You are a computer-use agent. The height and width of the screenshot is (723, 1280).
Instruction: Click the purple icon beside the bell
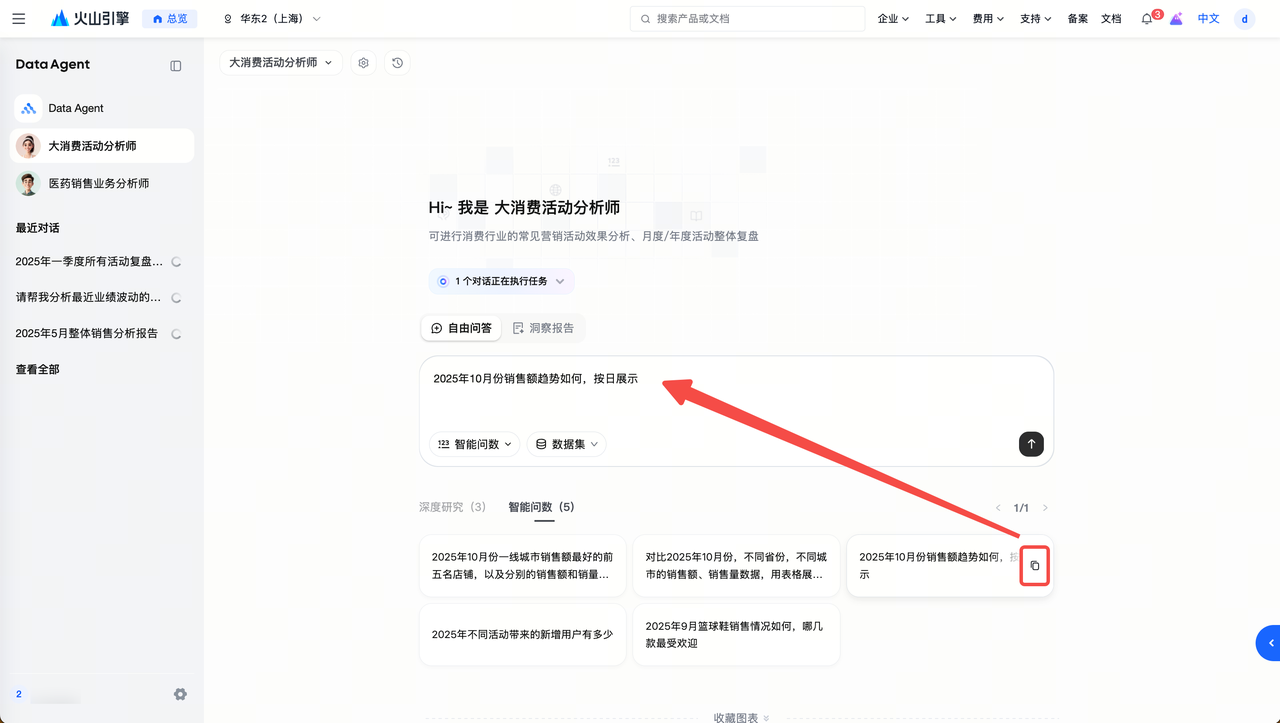point(1176,19)
